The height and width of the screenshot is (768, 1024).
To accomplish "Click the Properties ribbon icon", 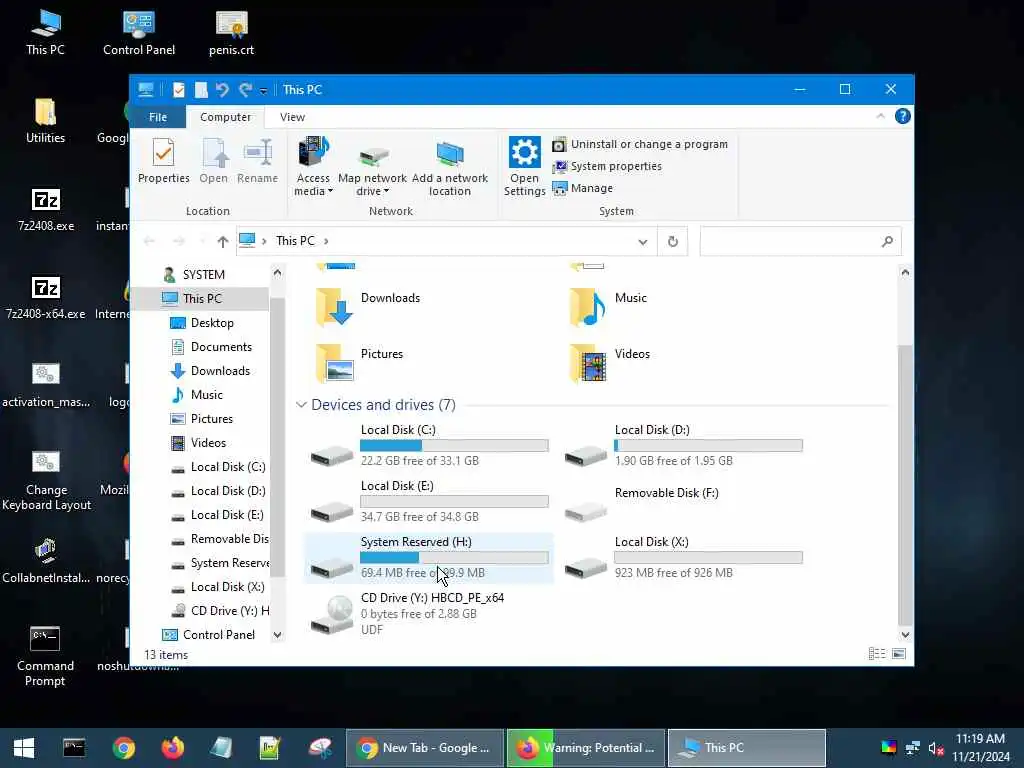I will pyautogui.click(x=163, y=161).
